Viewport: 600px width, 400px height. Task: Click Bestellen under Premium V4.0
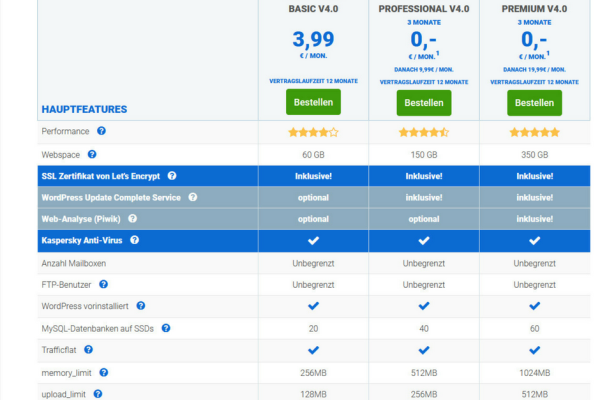click(535, 103)
